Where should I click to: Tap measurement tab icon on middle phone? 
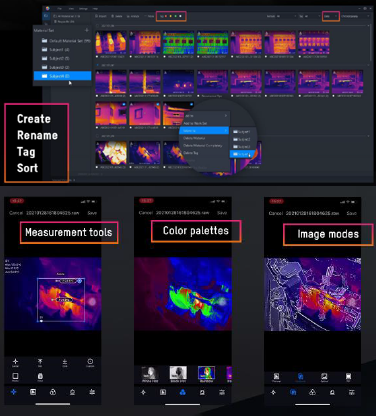(144, 392)
